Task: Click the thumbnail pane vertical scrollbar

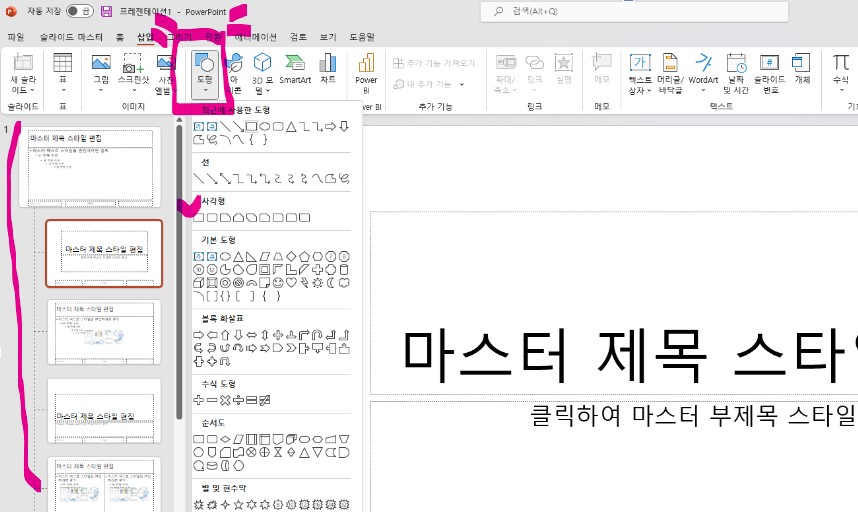Action: (x=179, y=274)
